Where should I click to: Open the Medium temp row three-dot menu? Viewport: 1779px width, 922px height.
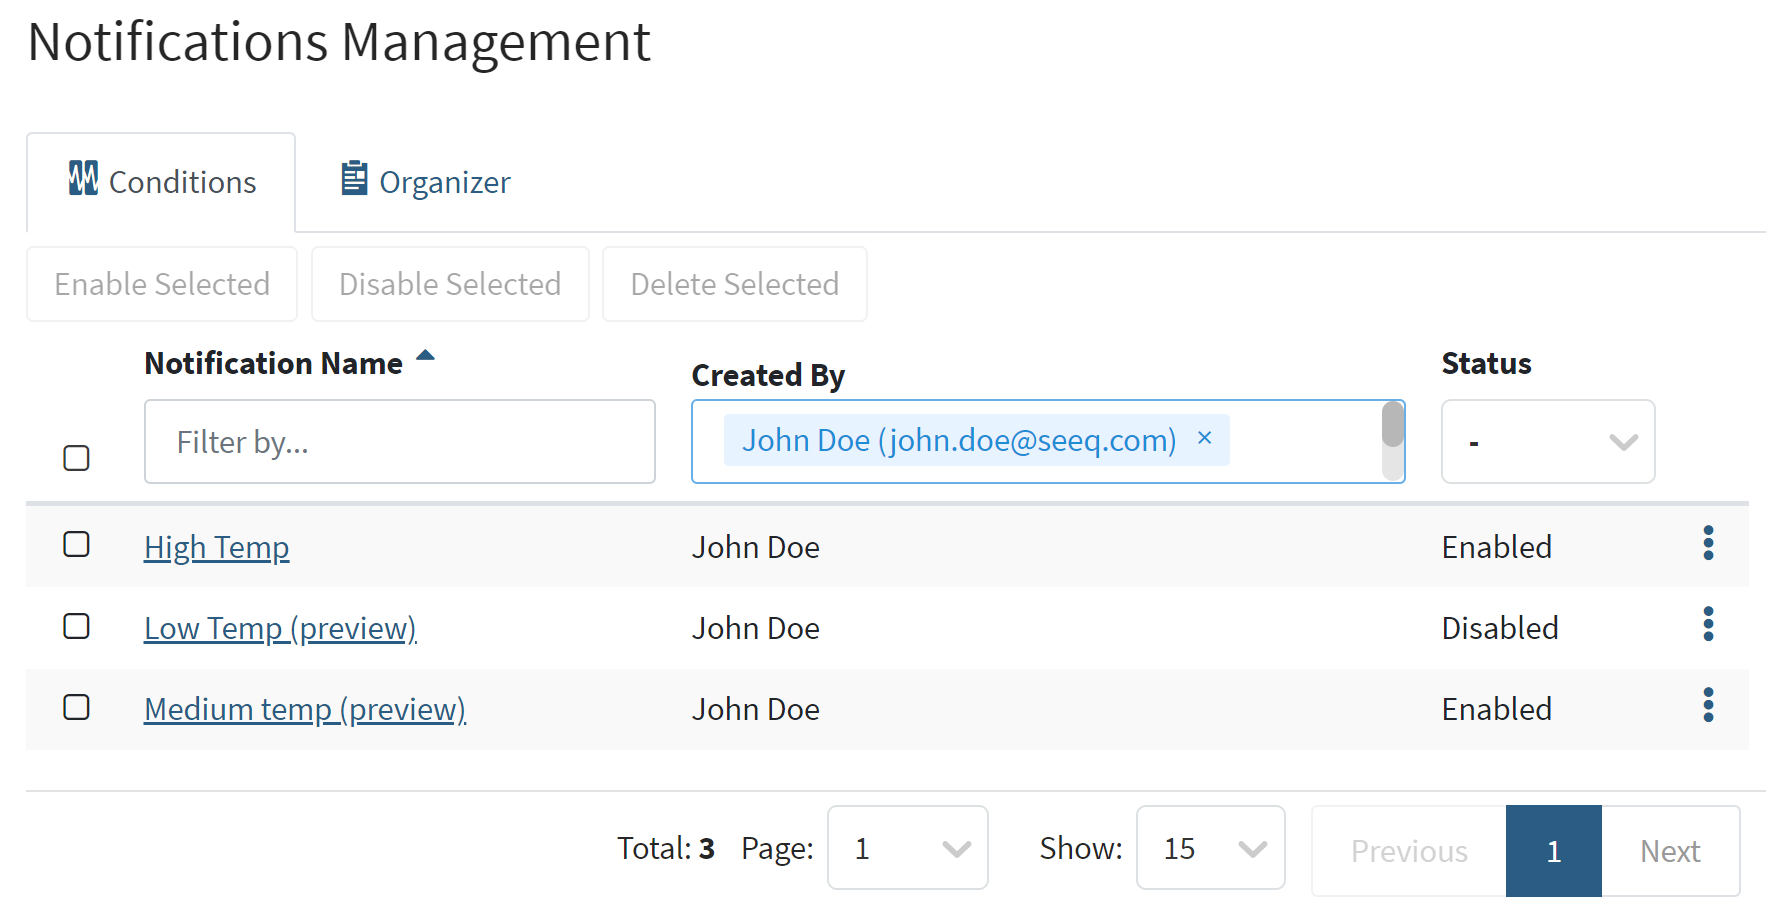pos(1707,705)
